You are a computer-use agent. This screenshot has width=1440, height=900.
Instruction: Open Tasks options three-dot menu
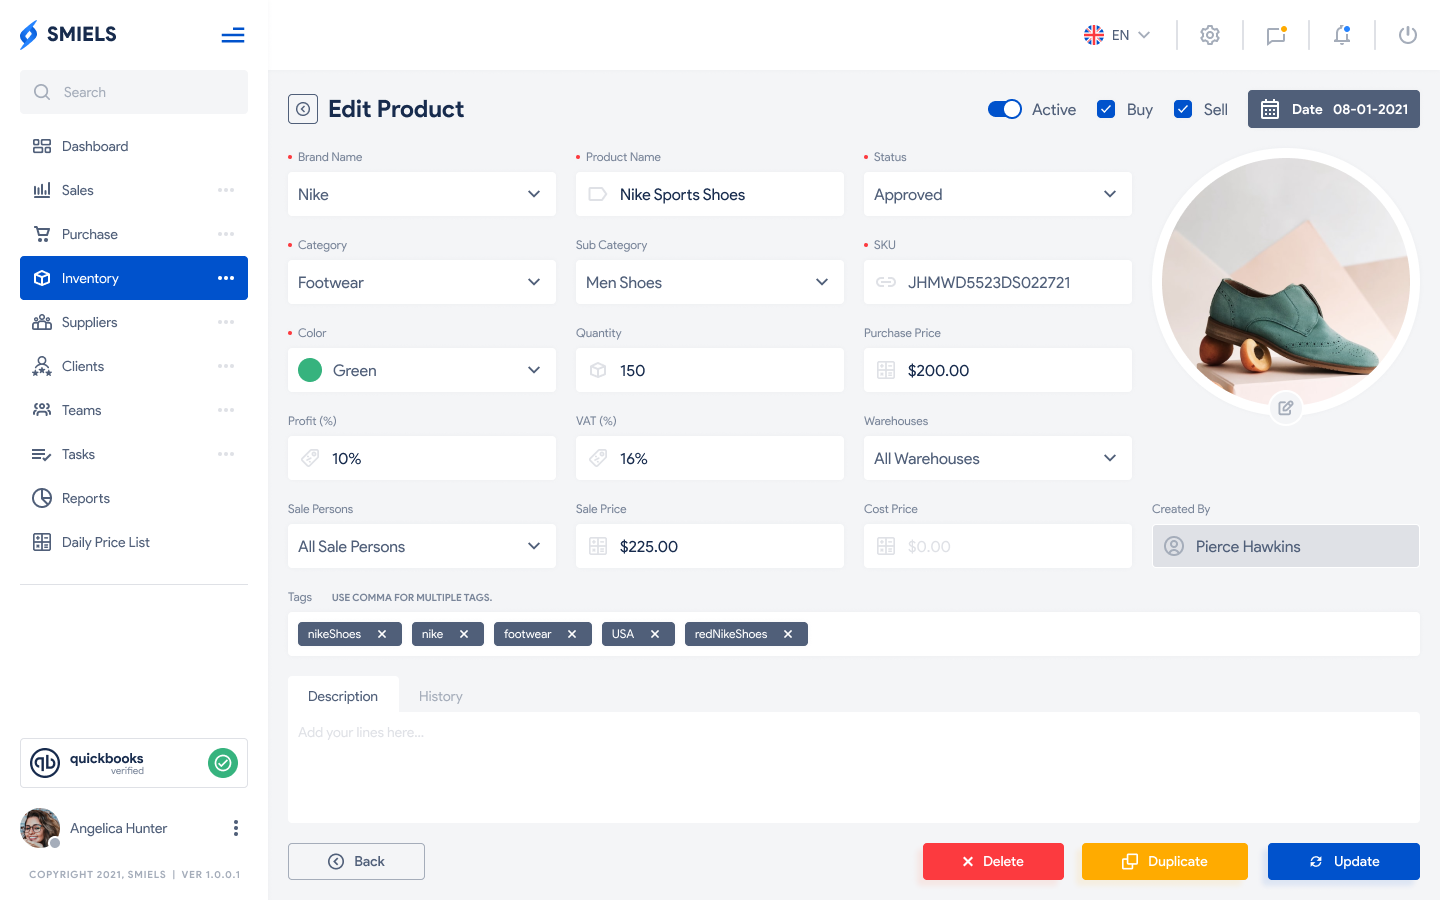226,454
